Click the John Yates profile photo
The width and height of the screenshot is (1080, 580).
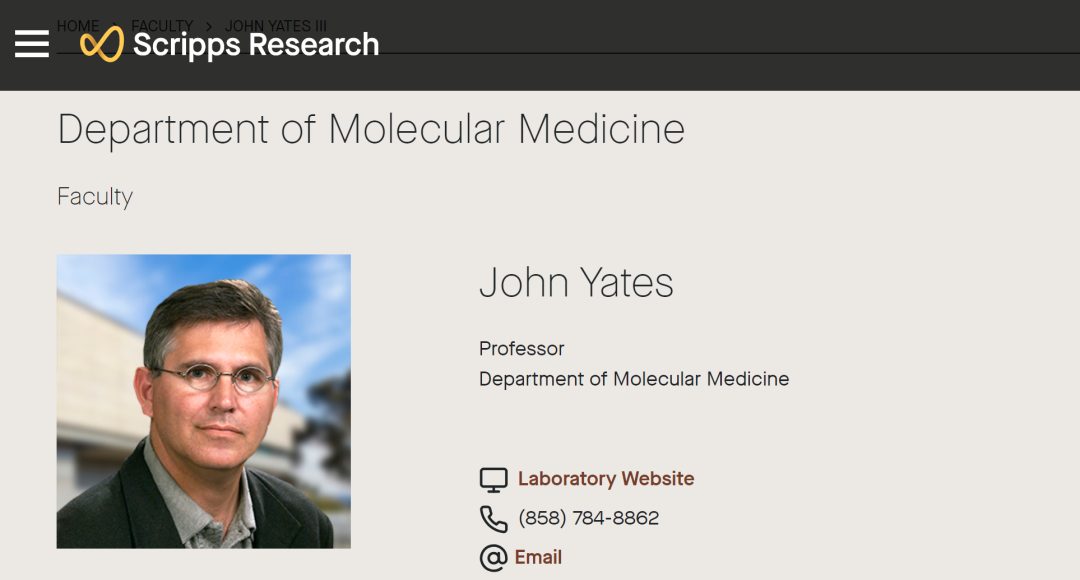click(203, 401)
